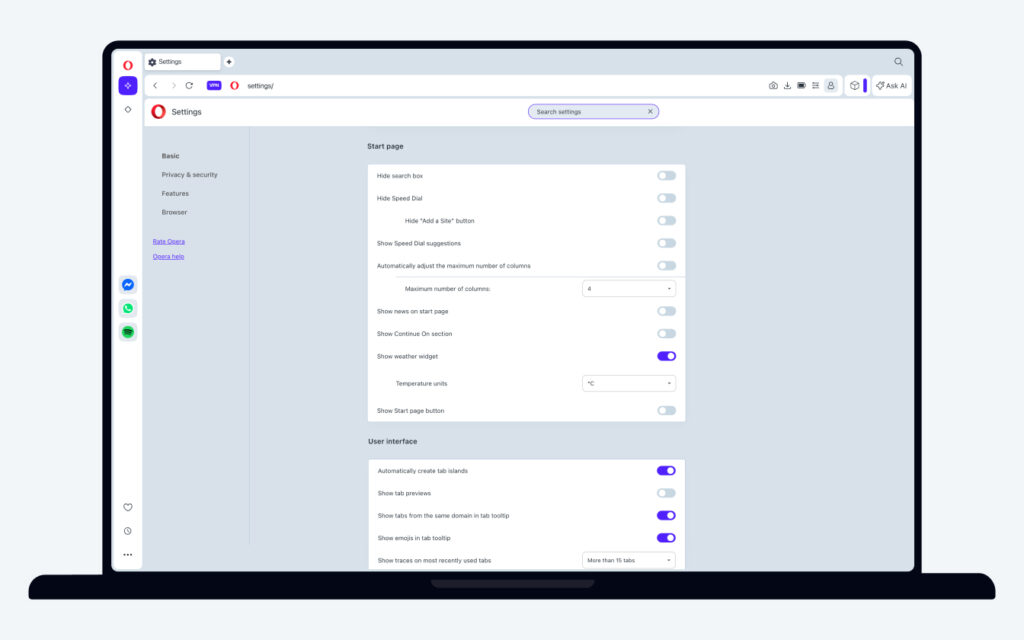The image size is (1024, 640).
Task: Select Privacy & security in settings menu
Action: click(189, 175)
